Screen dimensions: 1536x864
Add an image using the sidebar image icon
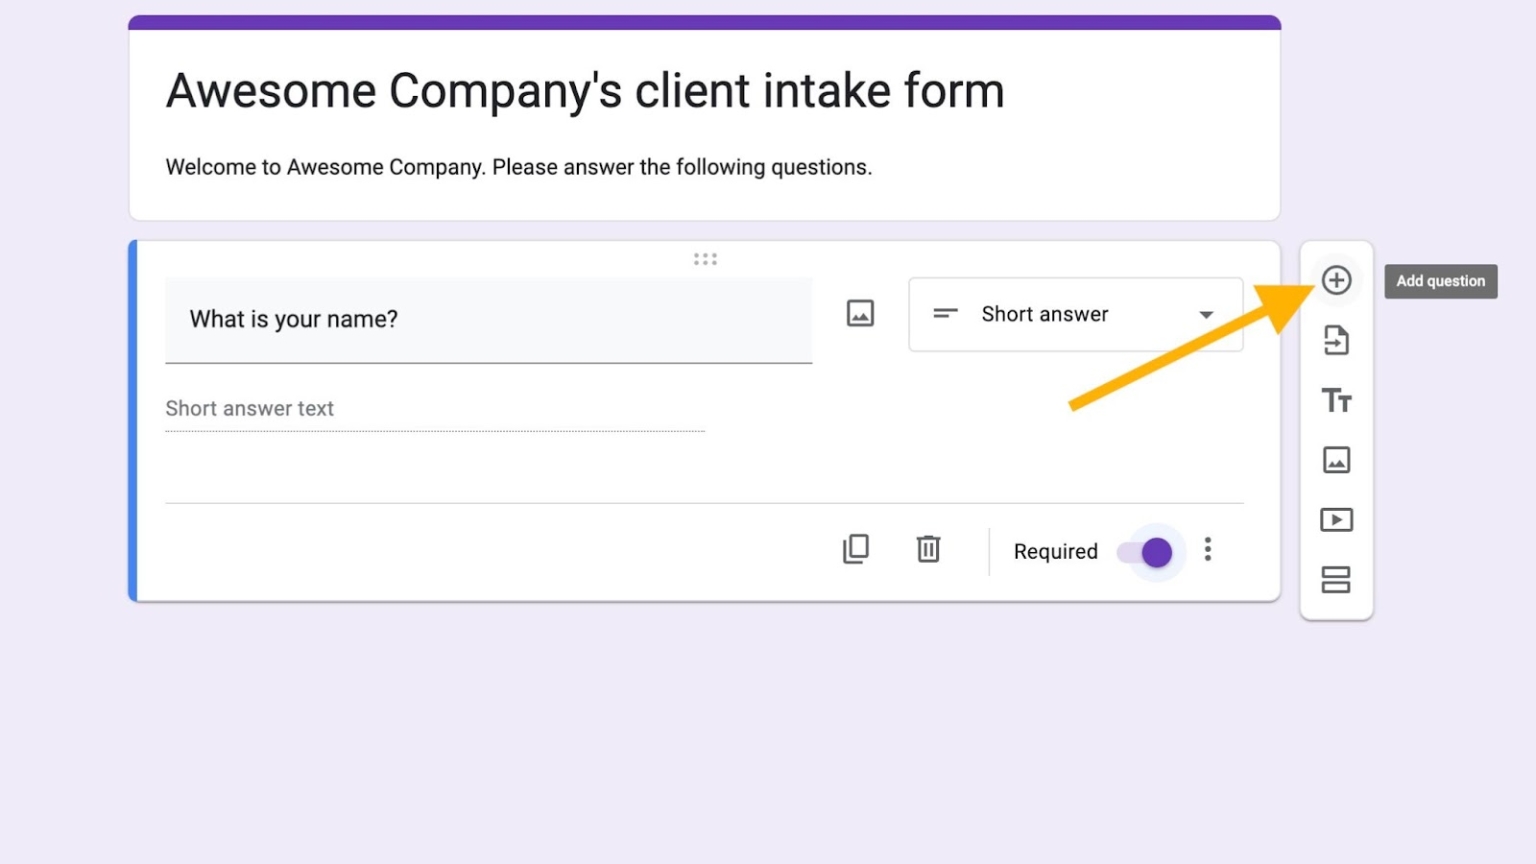point(1337,460)
